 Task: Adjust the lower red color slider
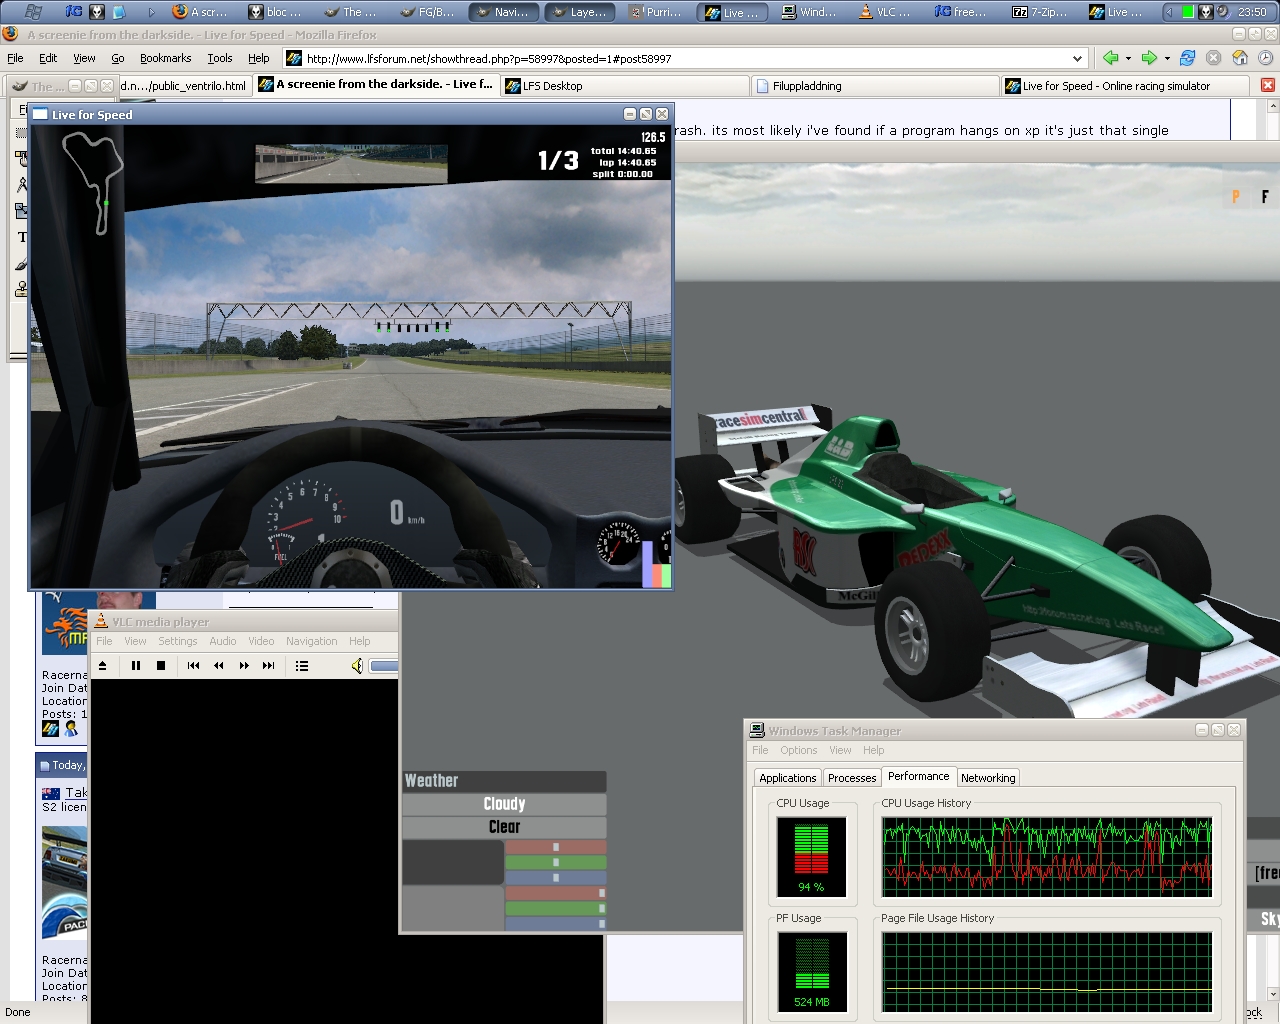click(556, 893)
